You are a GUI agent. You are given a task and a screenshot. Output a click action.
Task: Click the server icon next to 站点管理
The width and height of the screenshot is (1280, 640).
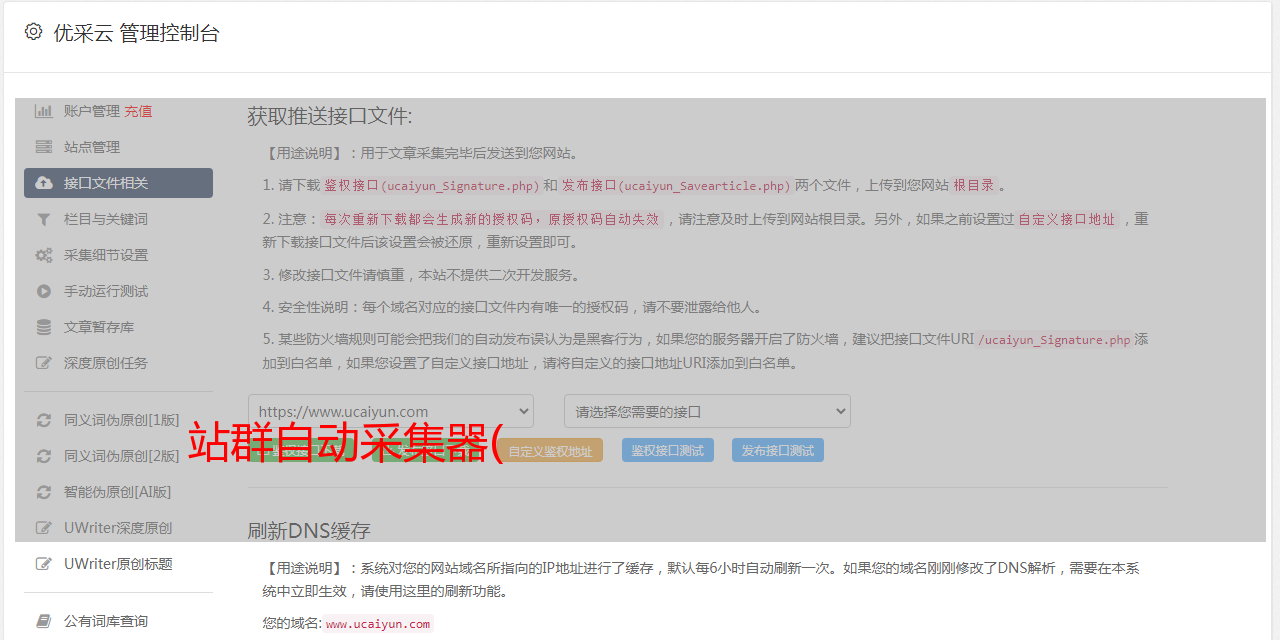44,147
